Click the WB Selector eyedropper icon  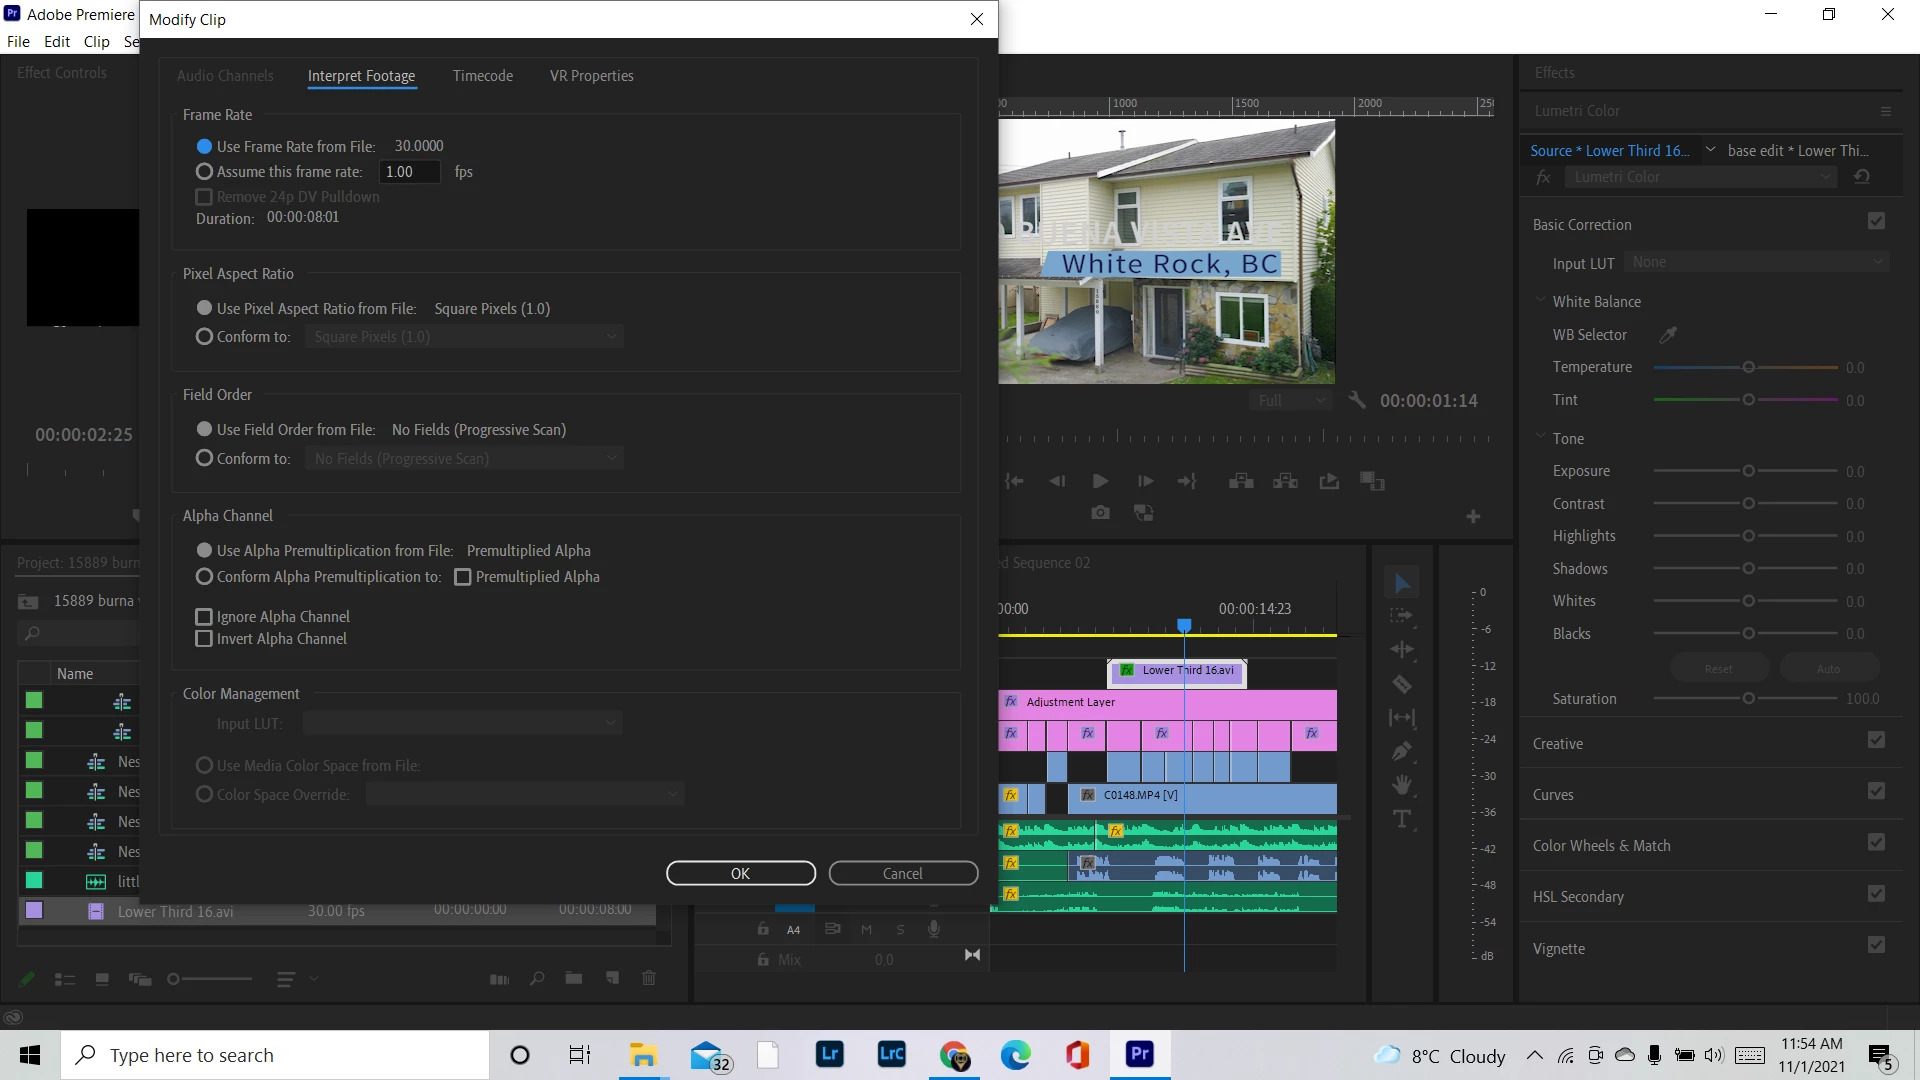pos(1668,335)
